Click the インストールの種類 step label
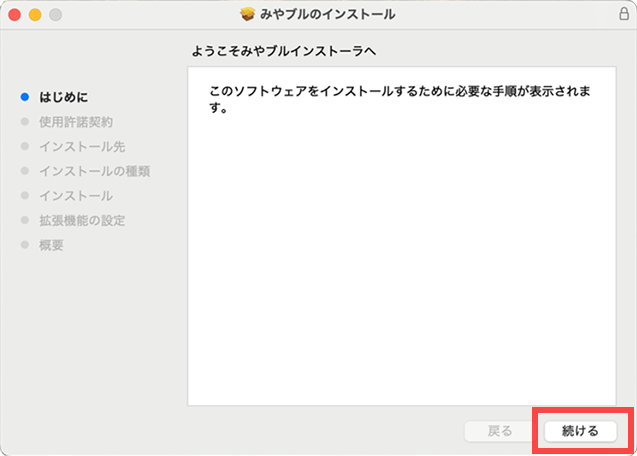The width and height of the screenshot is (637, 456). pos(94,171)
